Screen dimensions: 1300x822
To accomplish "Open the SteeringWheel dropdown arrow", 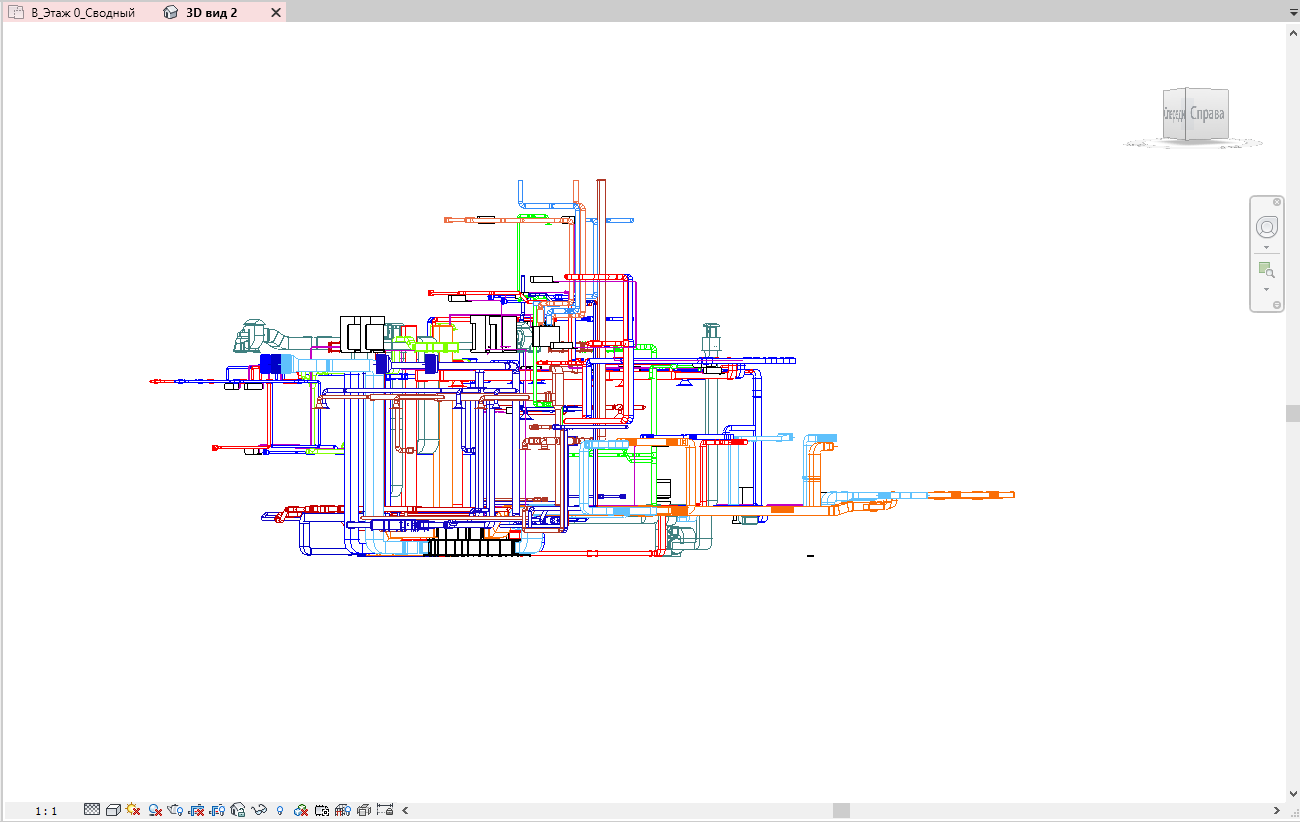I will tap(1267, 247).
